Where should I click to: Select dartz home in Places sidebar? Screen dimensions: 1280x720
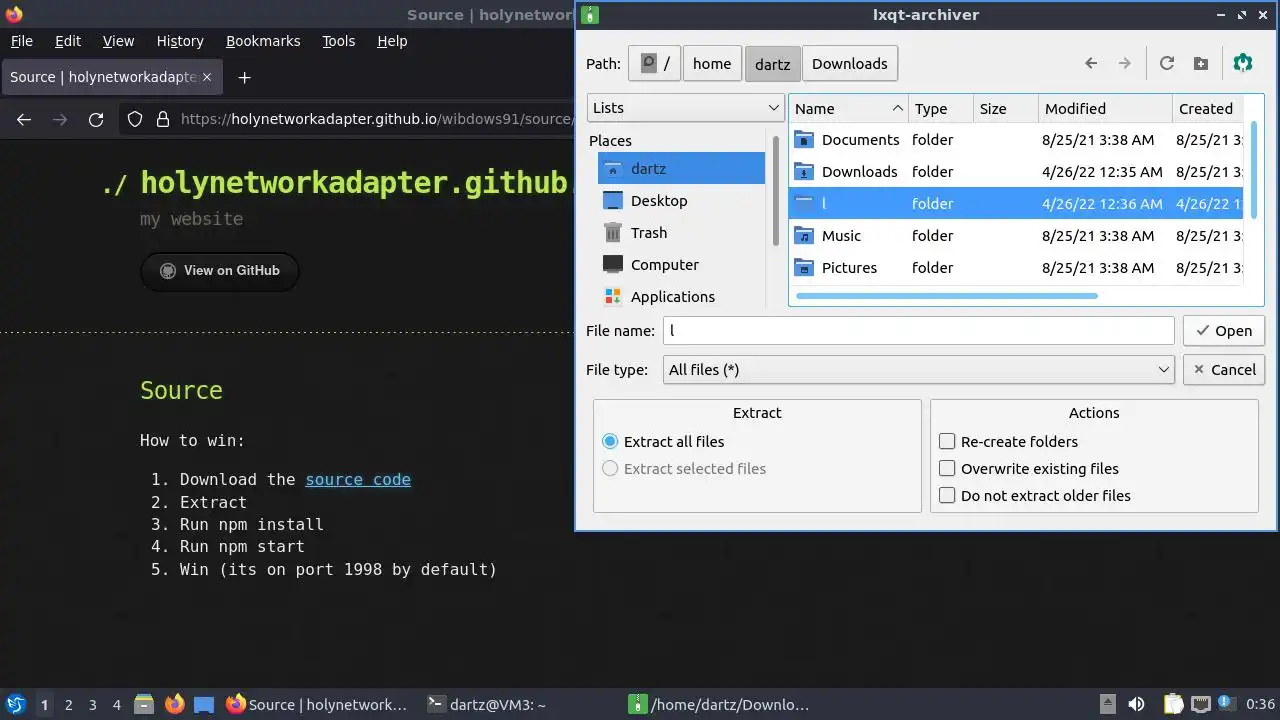[x=681, y=168]
